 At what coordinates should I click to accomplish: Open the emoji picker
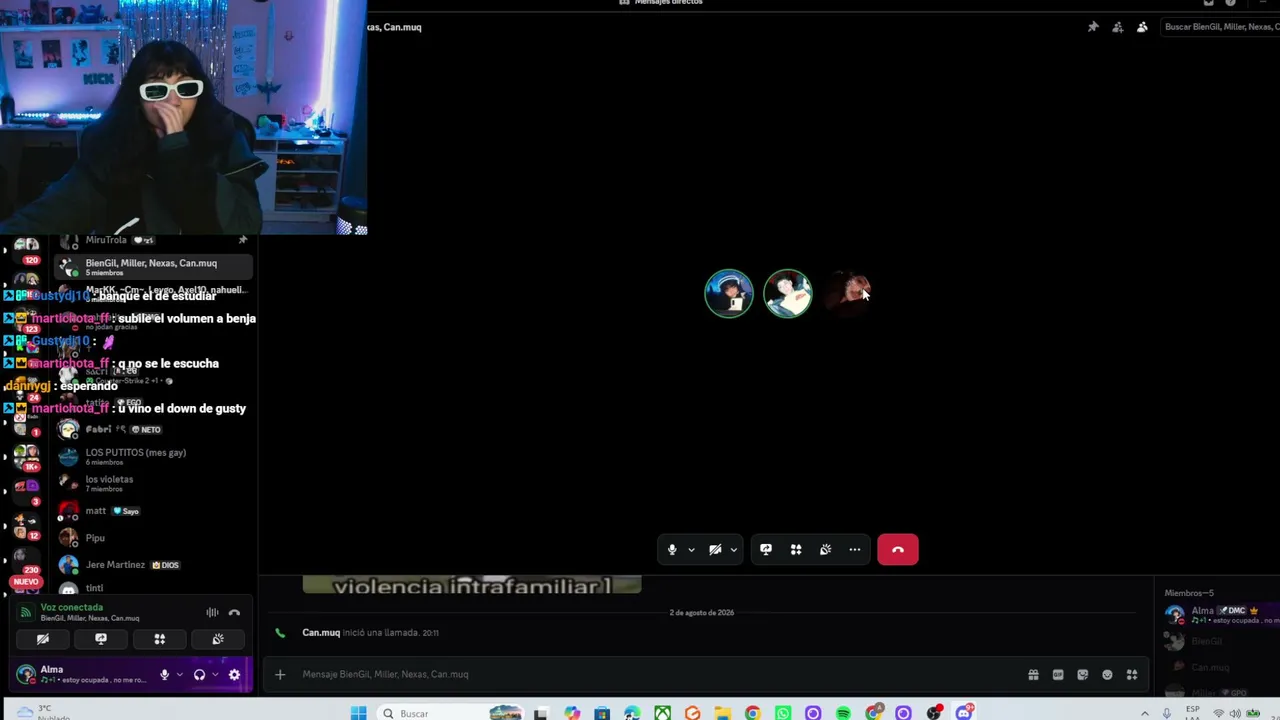[1107, 675]
